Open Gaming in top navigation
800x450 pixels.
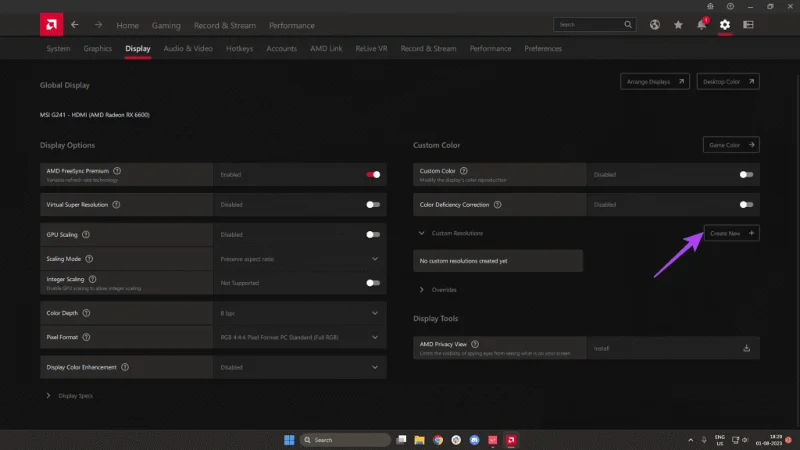pos(166,26)
